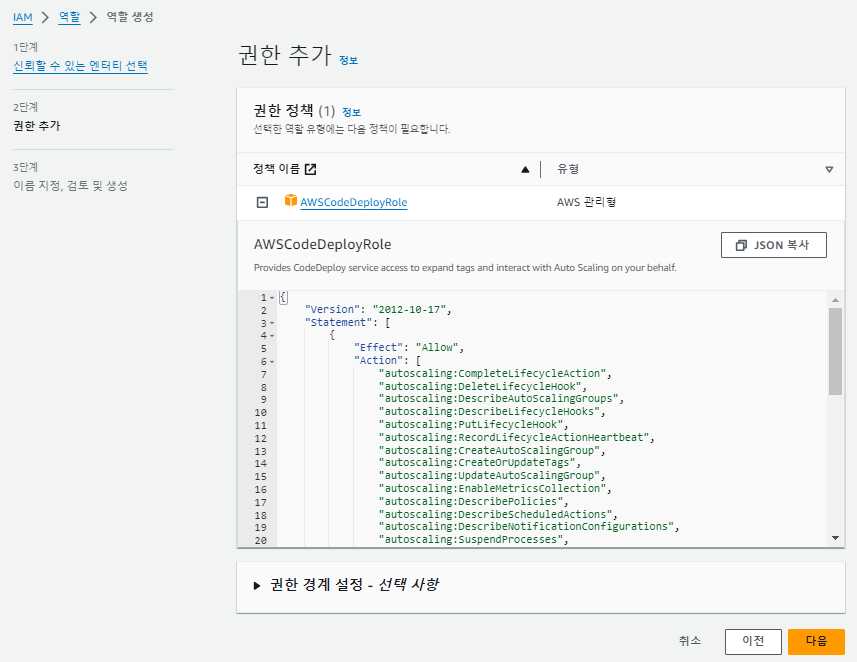The height and width of the screenshot is (662, 857).
Task: Click "autoscaling:CompleteLifecycleAction" line
Action: click(495, 373)
